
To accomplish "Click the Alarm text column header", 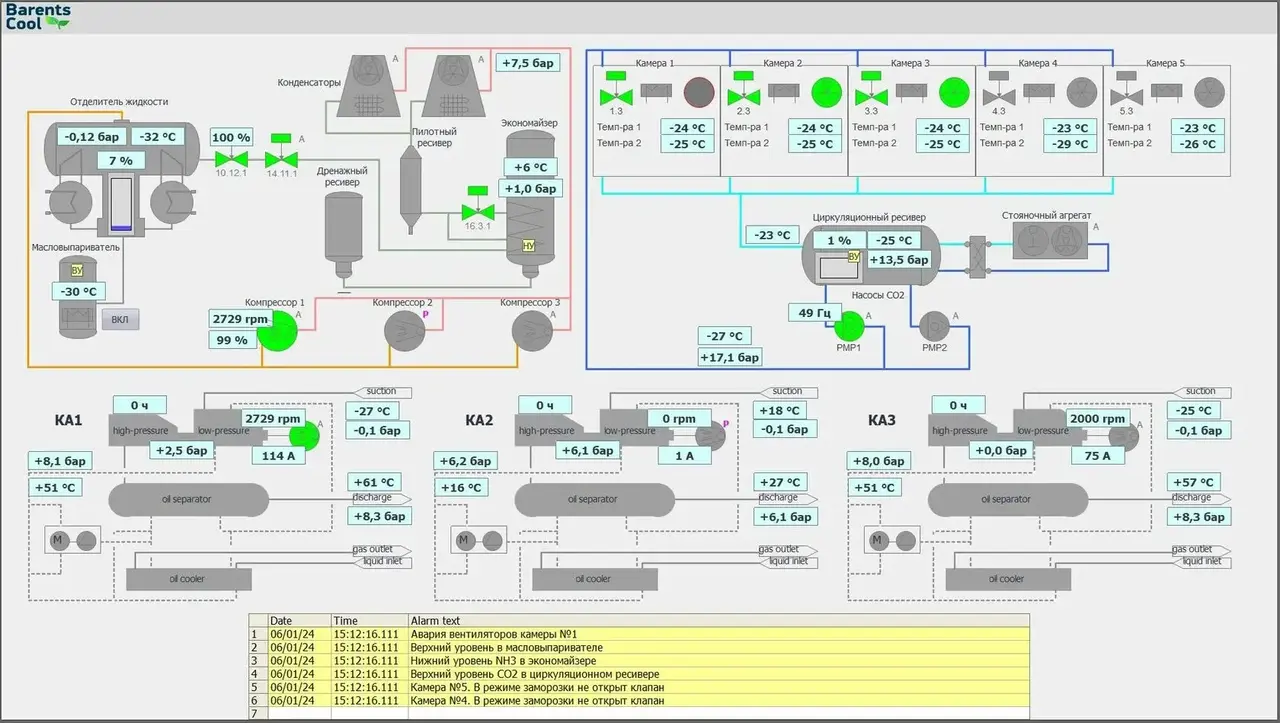I will pyautogui.click(x=718, y=620).
